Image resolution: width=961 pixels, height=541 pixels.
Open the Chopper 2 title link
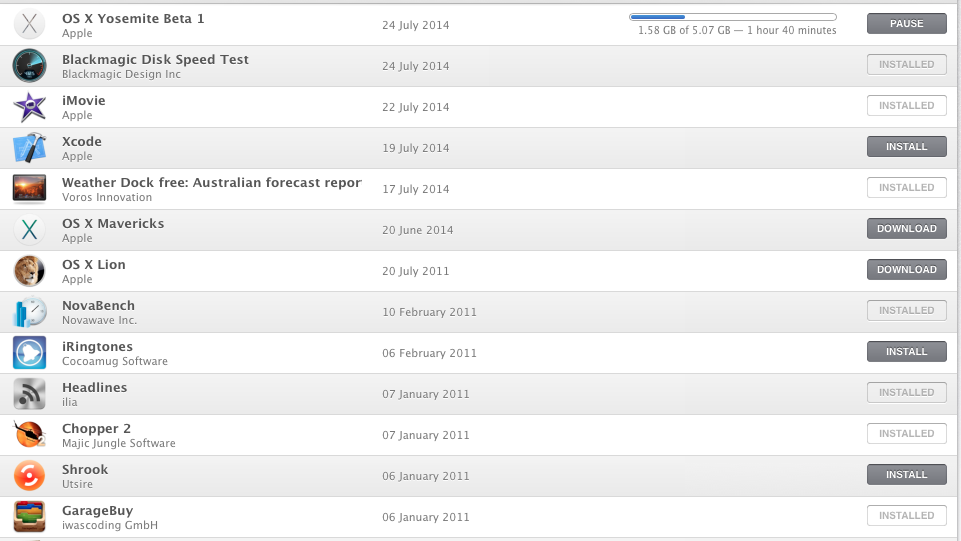point(96,428)
